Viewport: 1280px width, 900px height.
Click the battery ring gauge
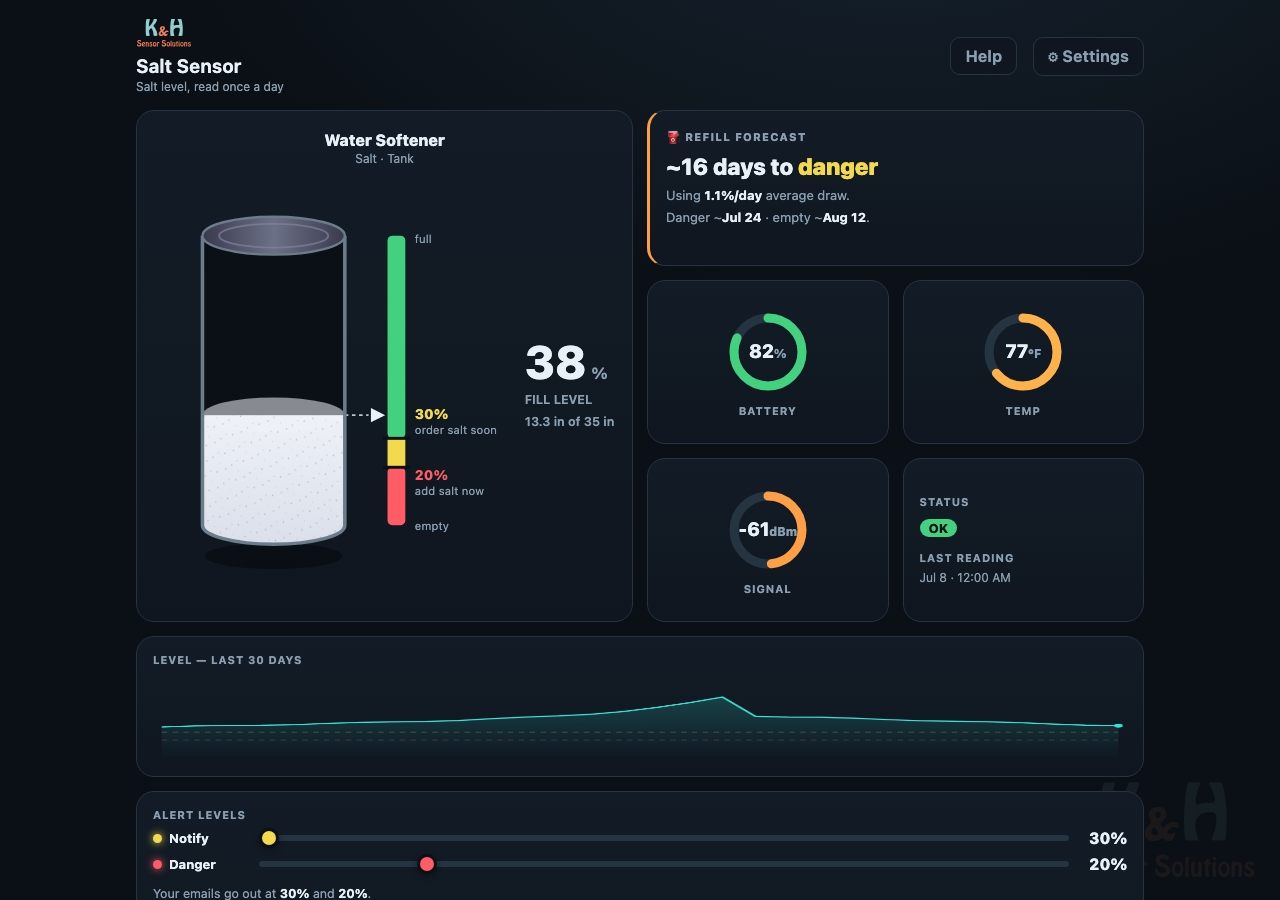[x=768, y=352]
